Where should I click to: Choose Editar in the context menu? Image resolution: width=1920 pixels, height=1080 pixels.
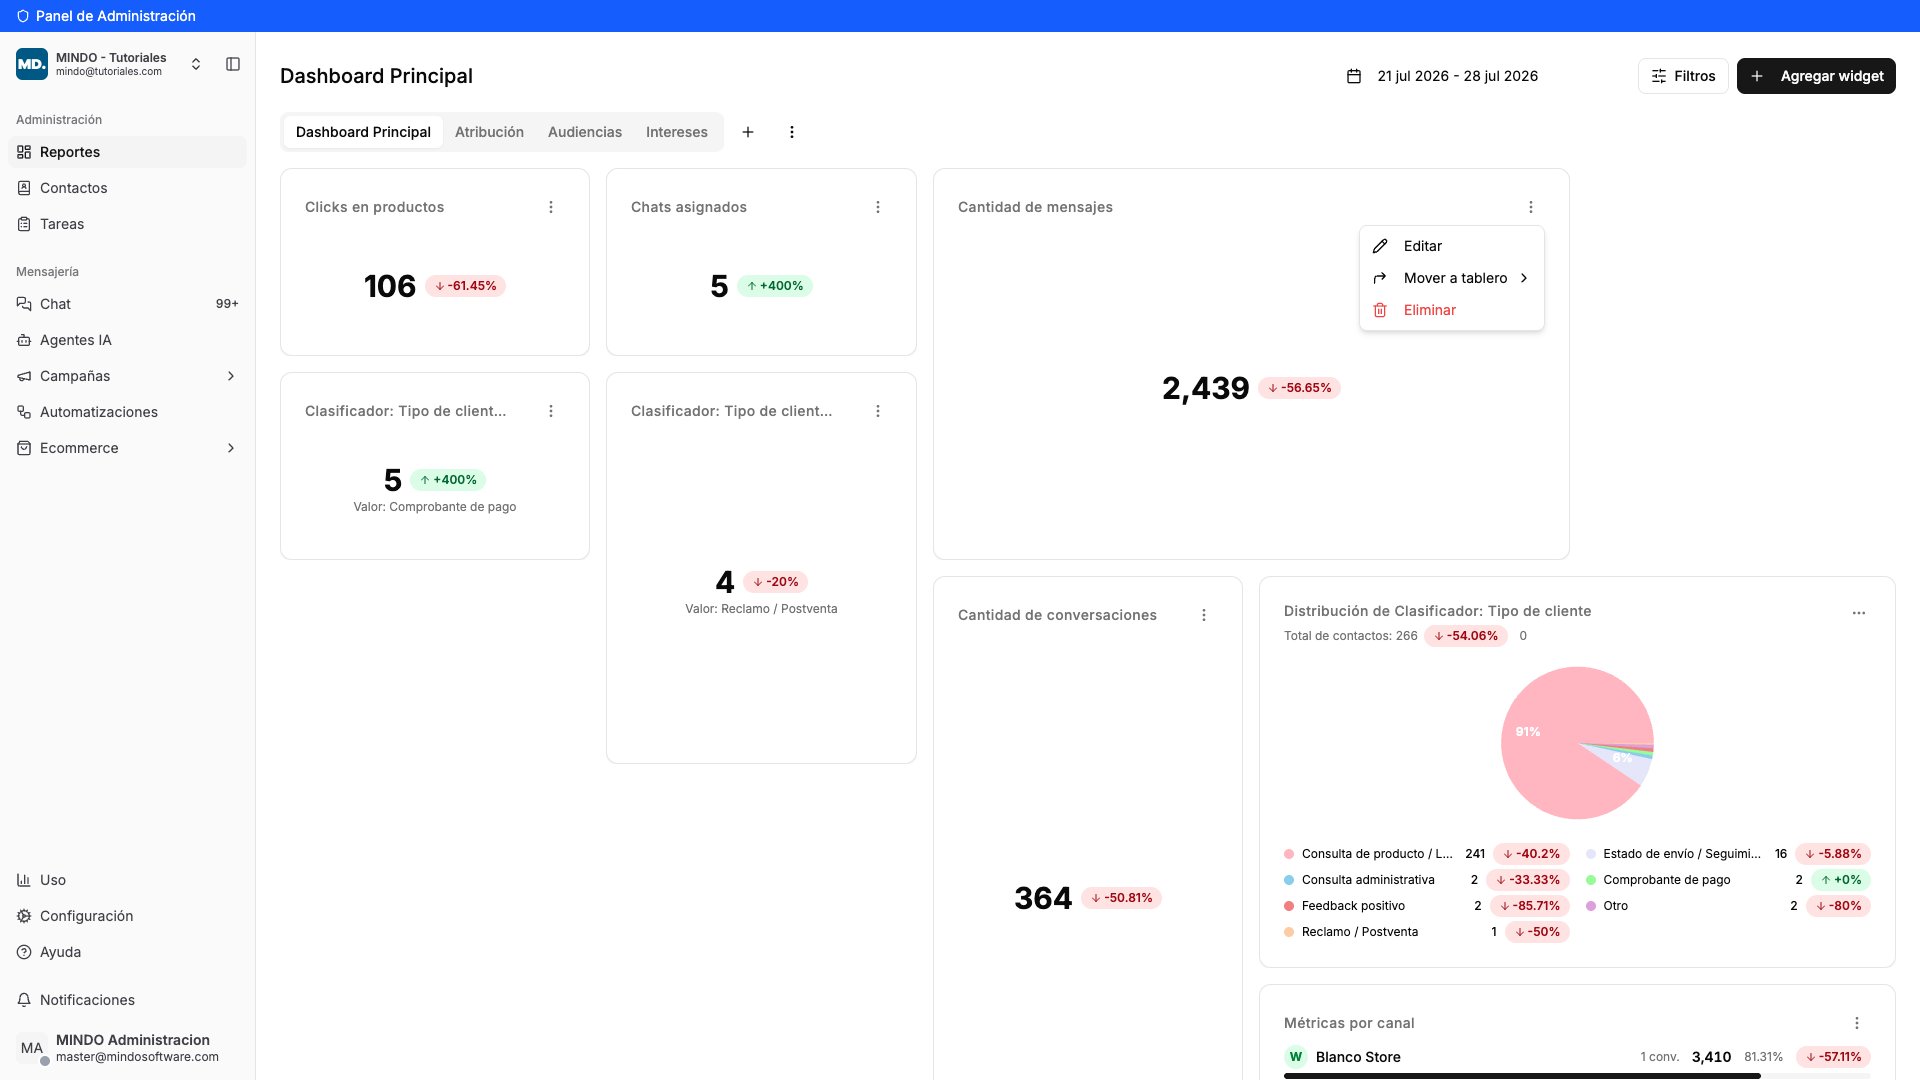(x=1452, y=246)
